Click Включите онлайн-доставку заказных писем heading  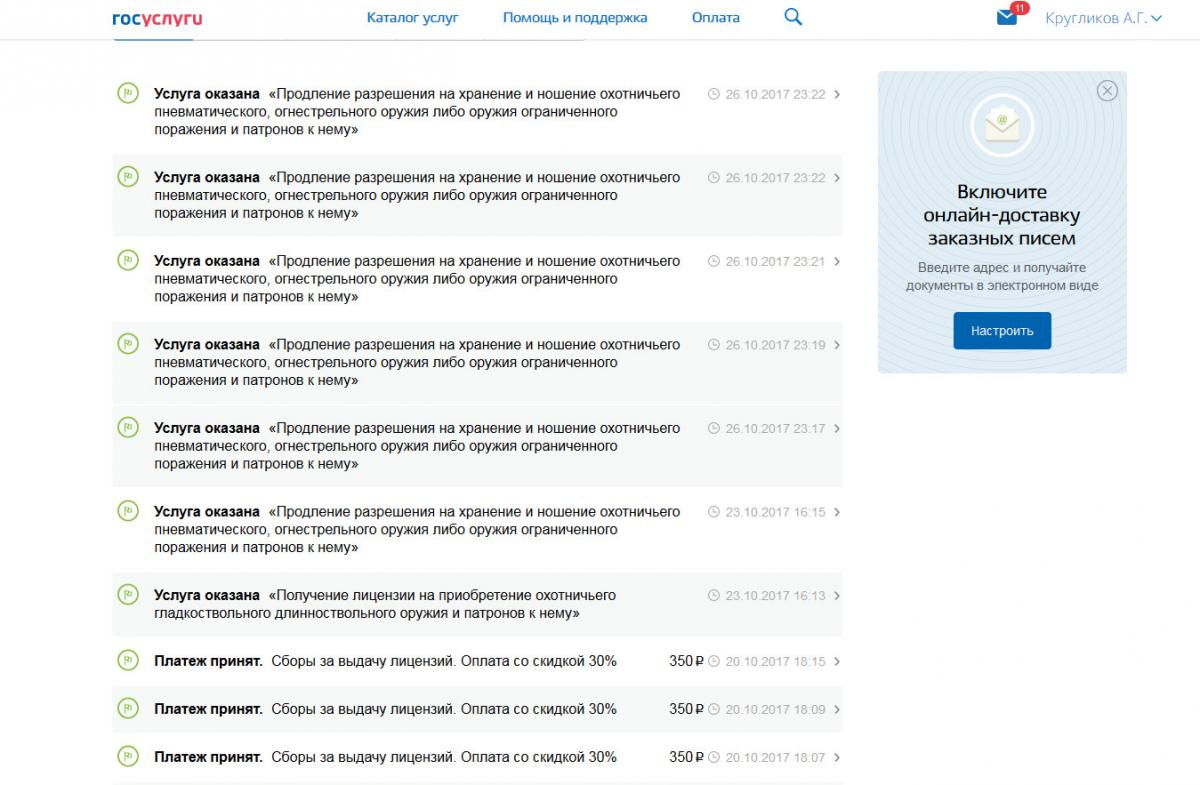click(1002, 215)
